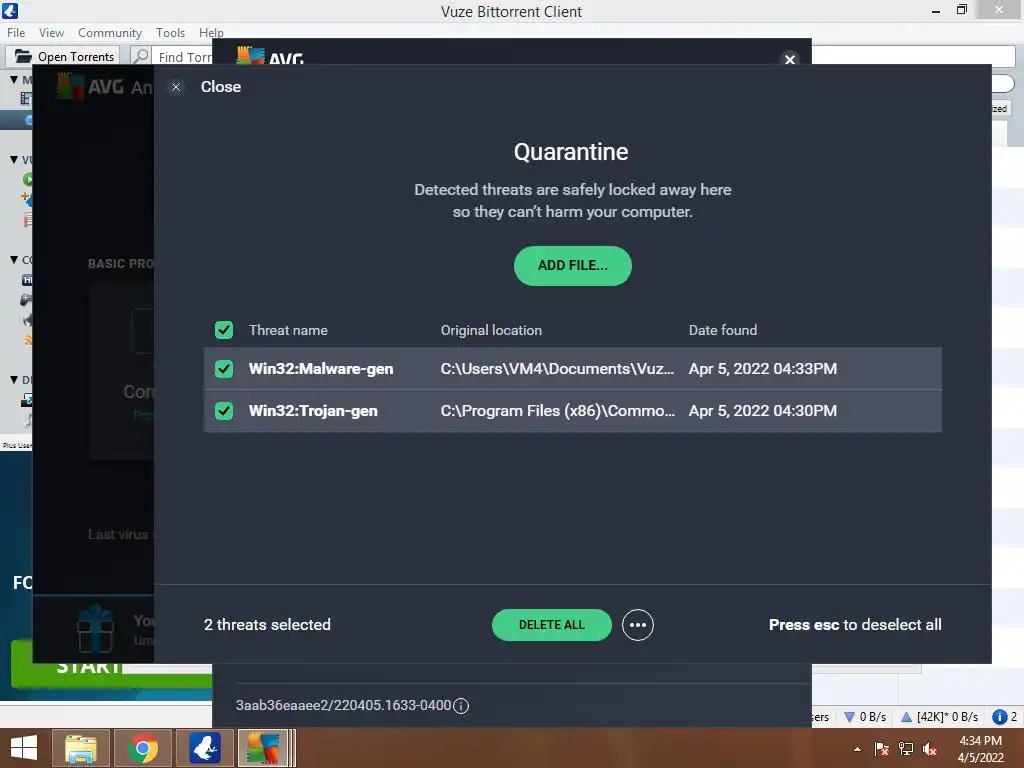Click the Apr 5, 2022 04:30PM date
This screenshot has width=1024, height=768.
tap(763, 411)
